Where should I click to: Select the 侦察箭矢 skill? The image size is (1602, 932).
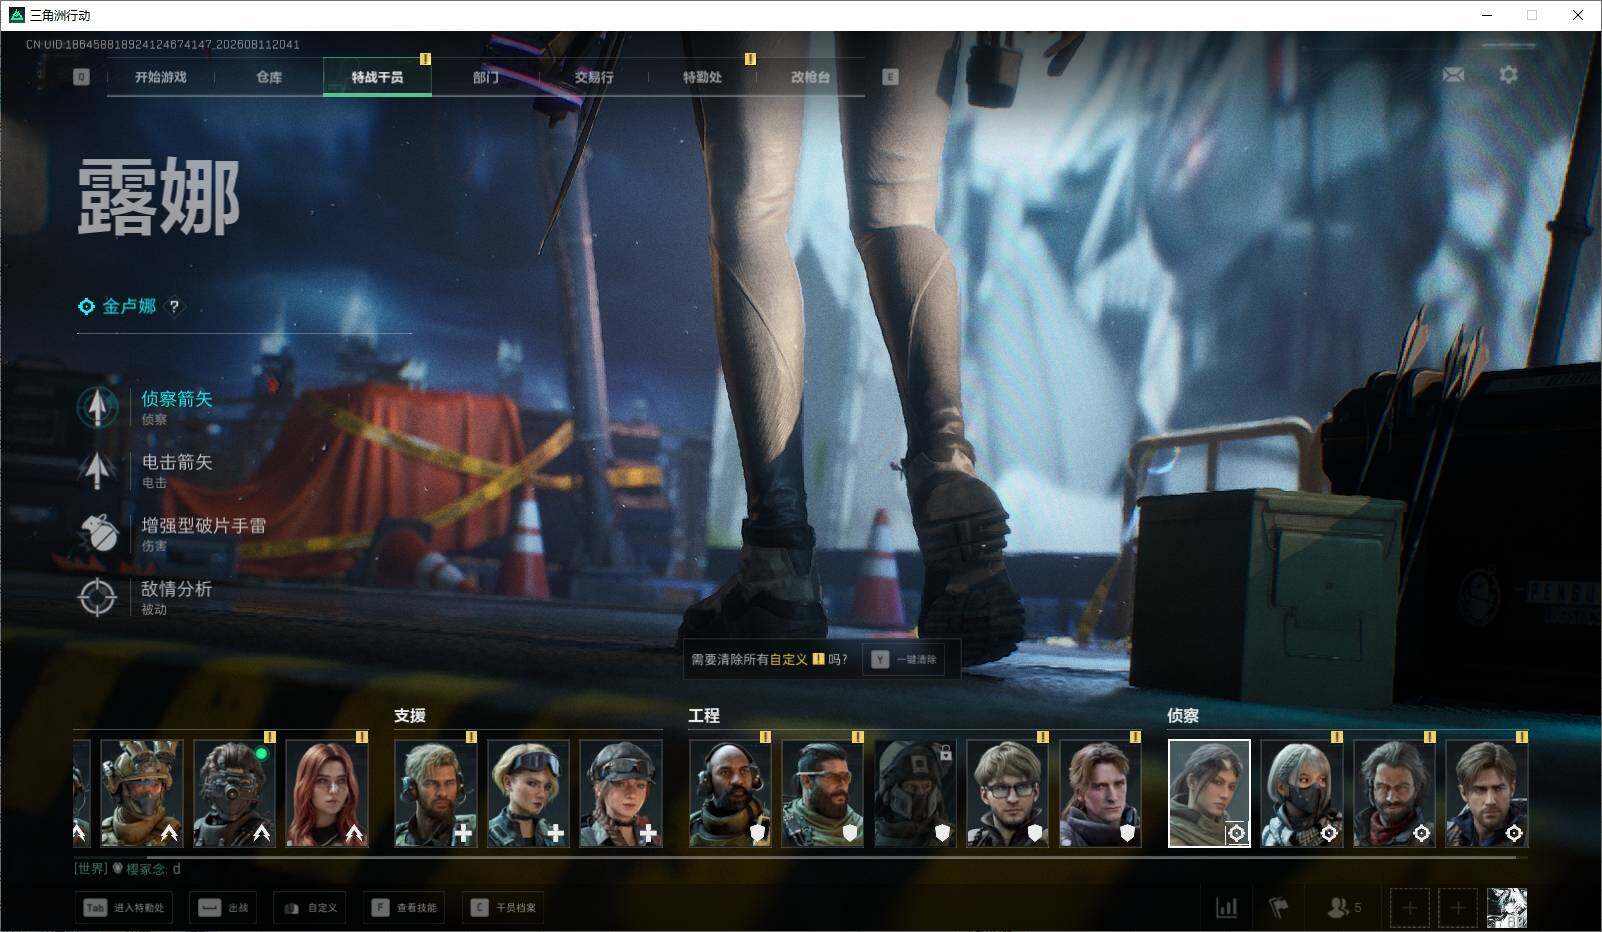coord(145,407)
